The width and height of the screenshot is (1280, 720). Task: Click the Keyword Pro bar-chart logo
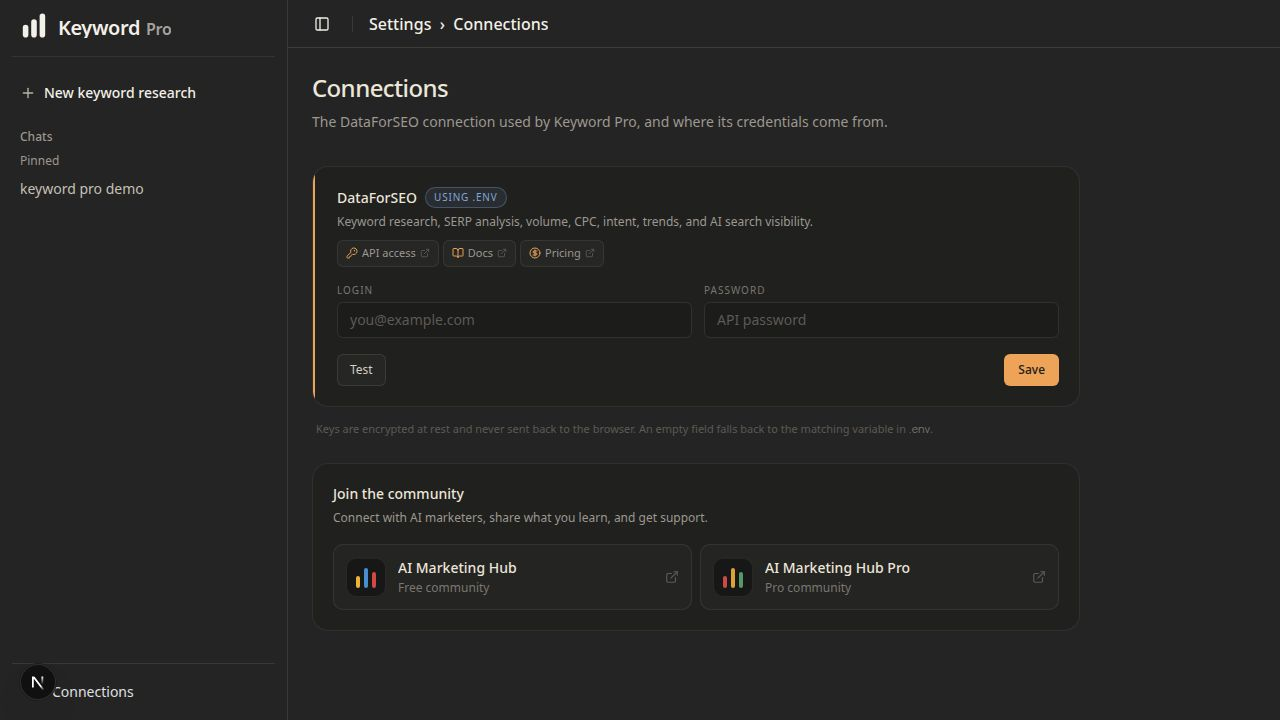point(34,26)
